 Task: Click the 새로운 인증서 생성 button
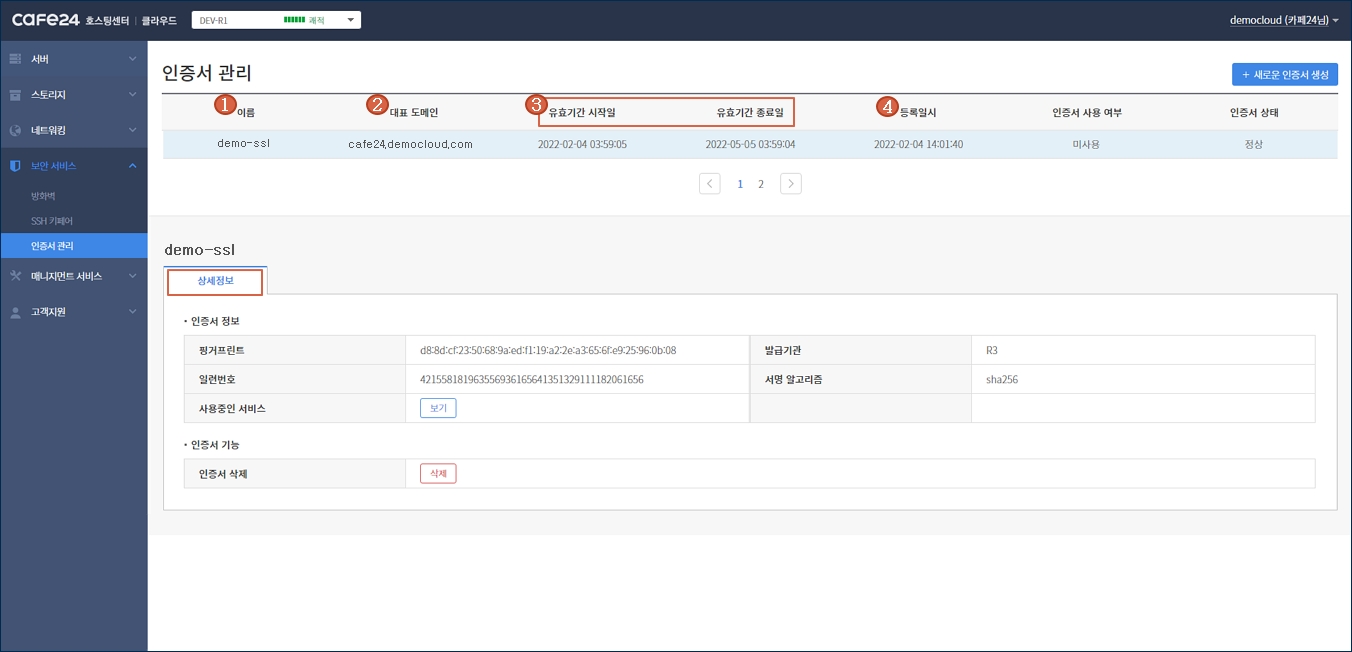(1285, 75)
